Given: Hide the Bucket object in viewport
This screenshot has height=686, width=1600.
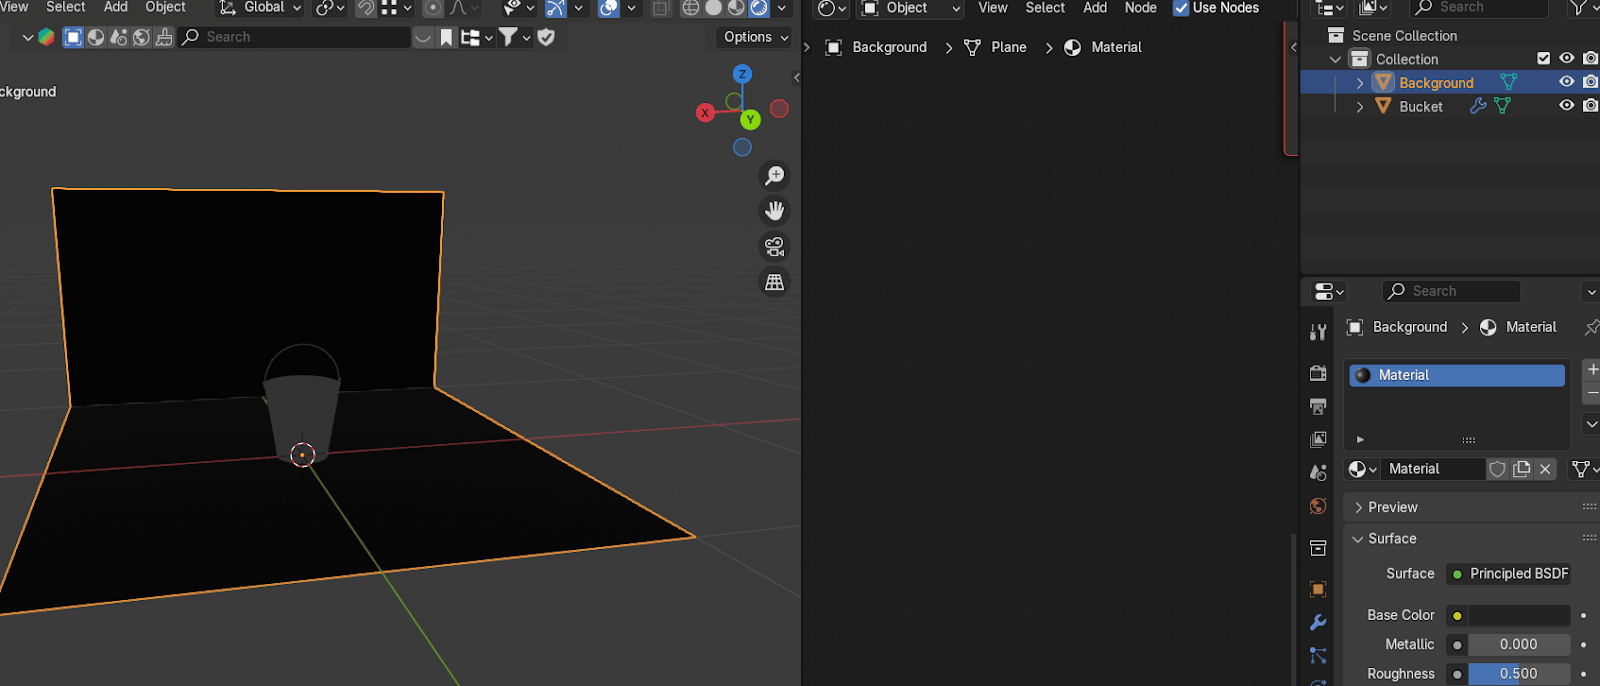Looking at the screenshot, I should click(x=1566, y=106).
